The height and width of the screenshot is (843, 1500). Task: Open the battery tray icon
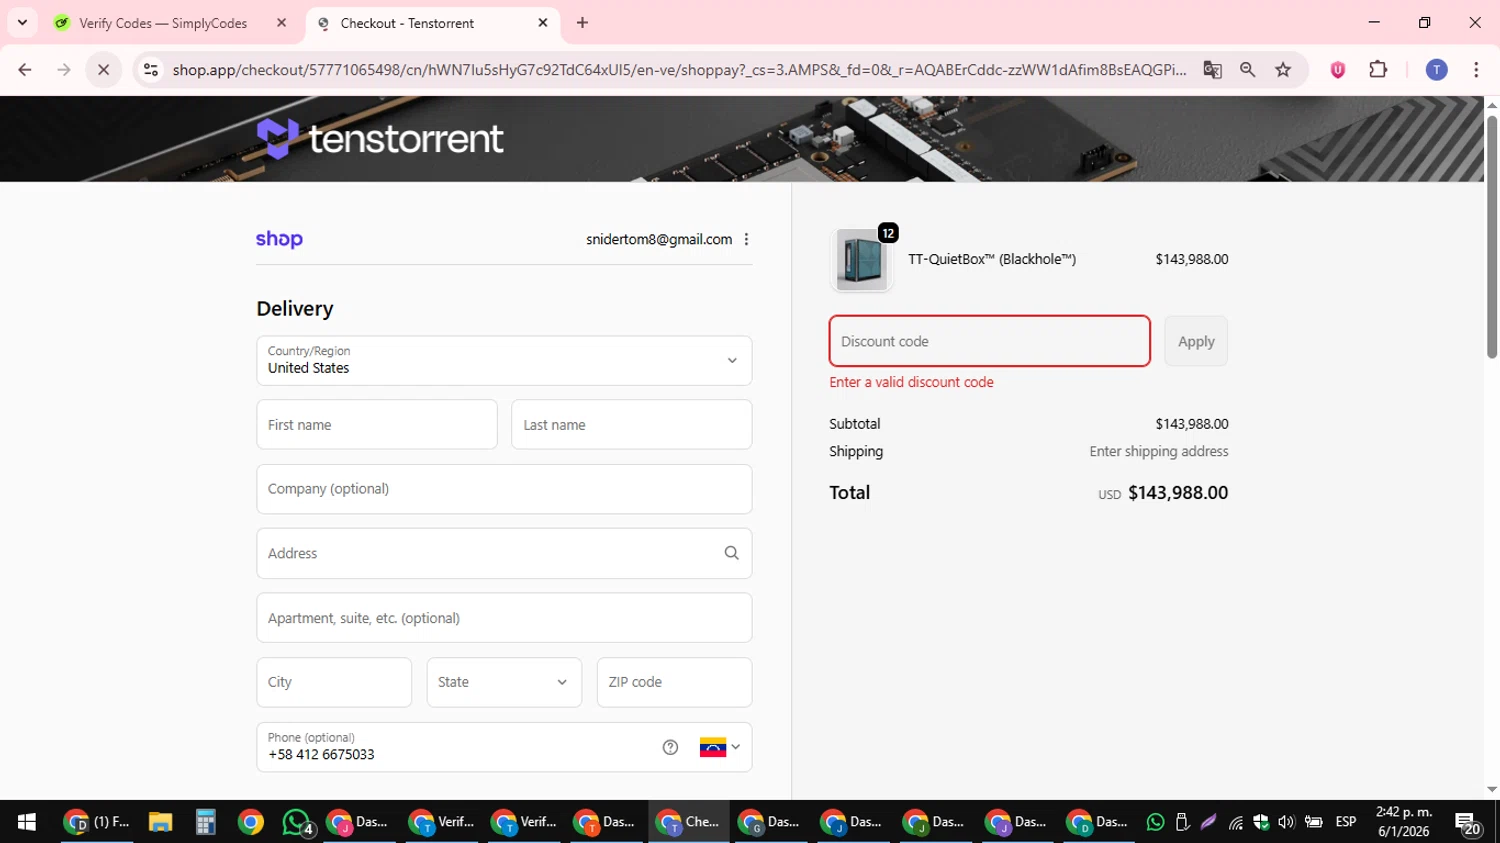[1313, 822]
